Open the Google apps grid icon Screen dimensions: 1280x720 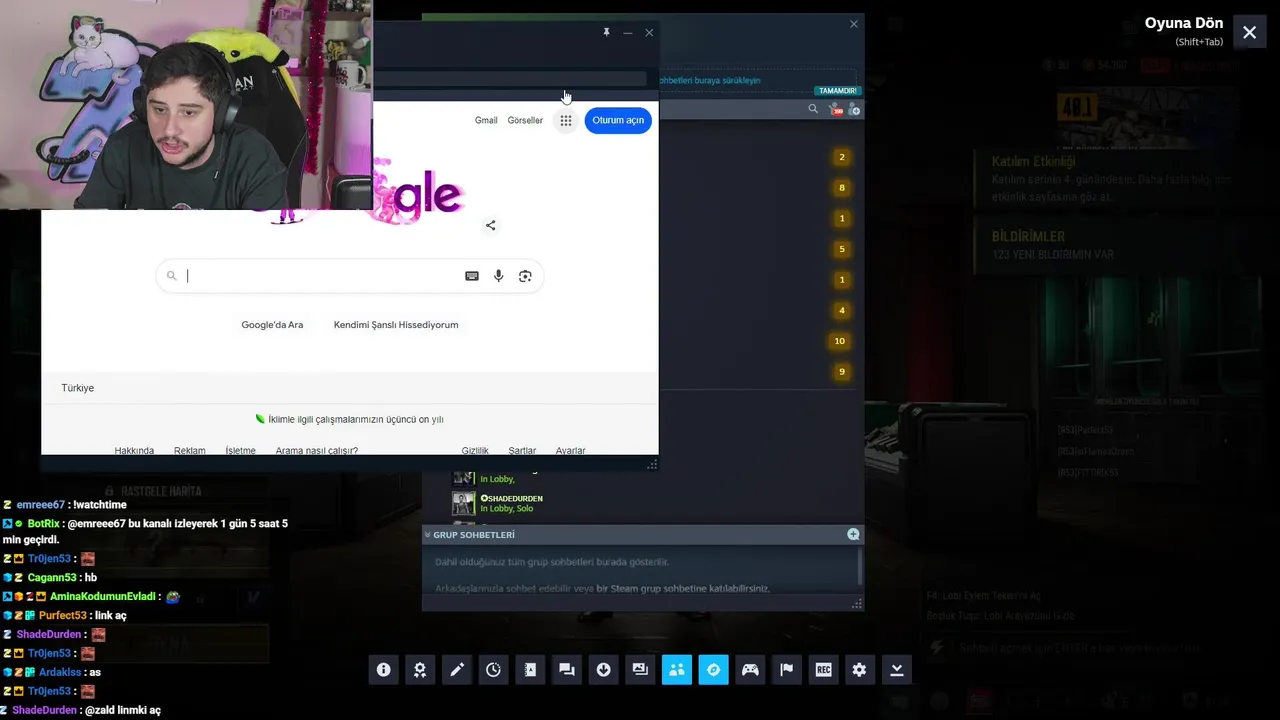pos(565,120)
